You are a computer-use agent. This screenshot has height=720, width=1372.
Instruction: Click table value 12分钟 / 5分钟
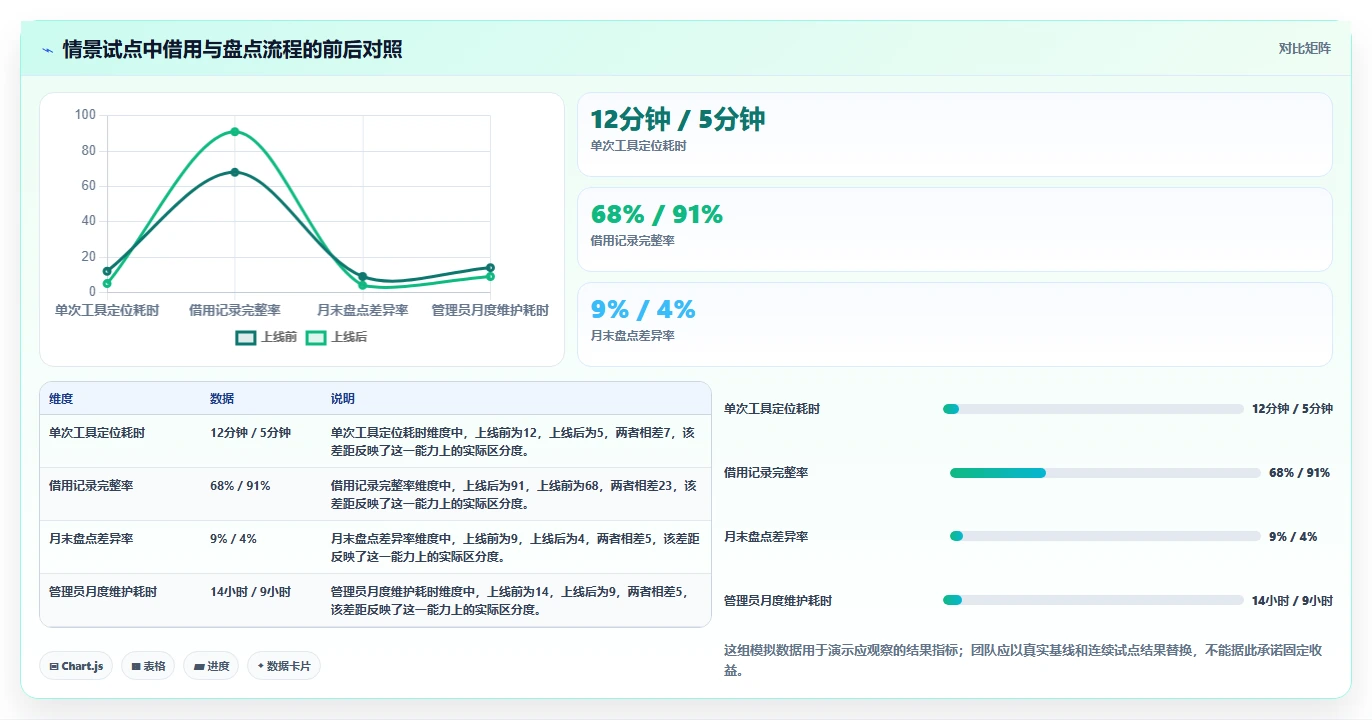251,433
